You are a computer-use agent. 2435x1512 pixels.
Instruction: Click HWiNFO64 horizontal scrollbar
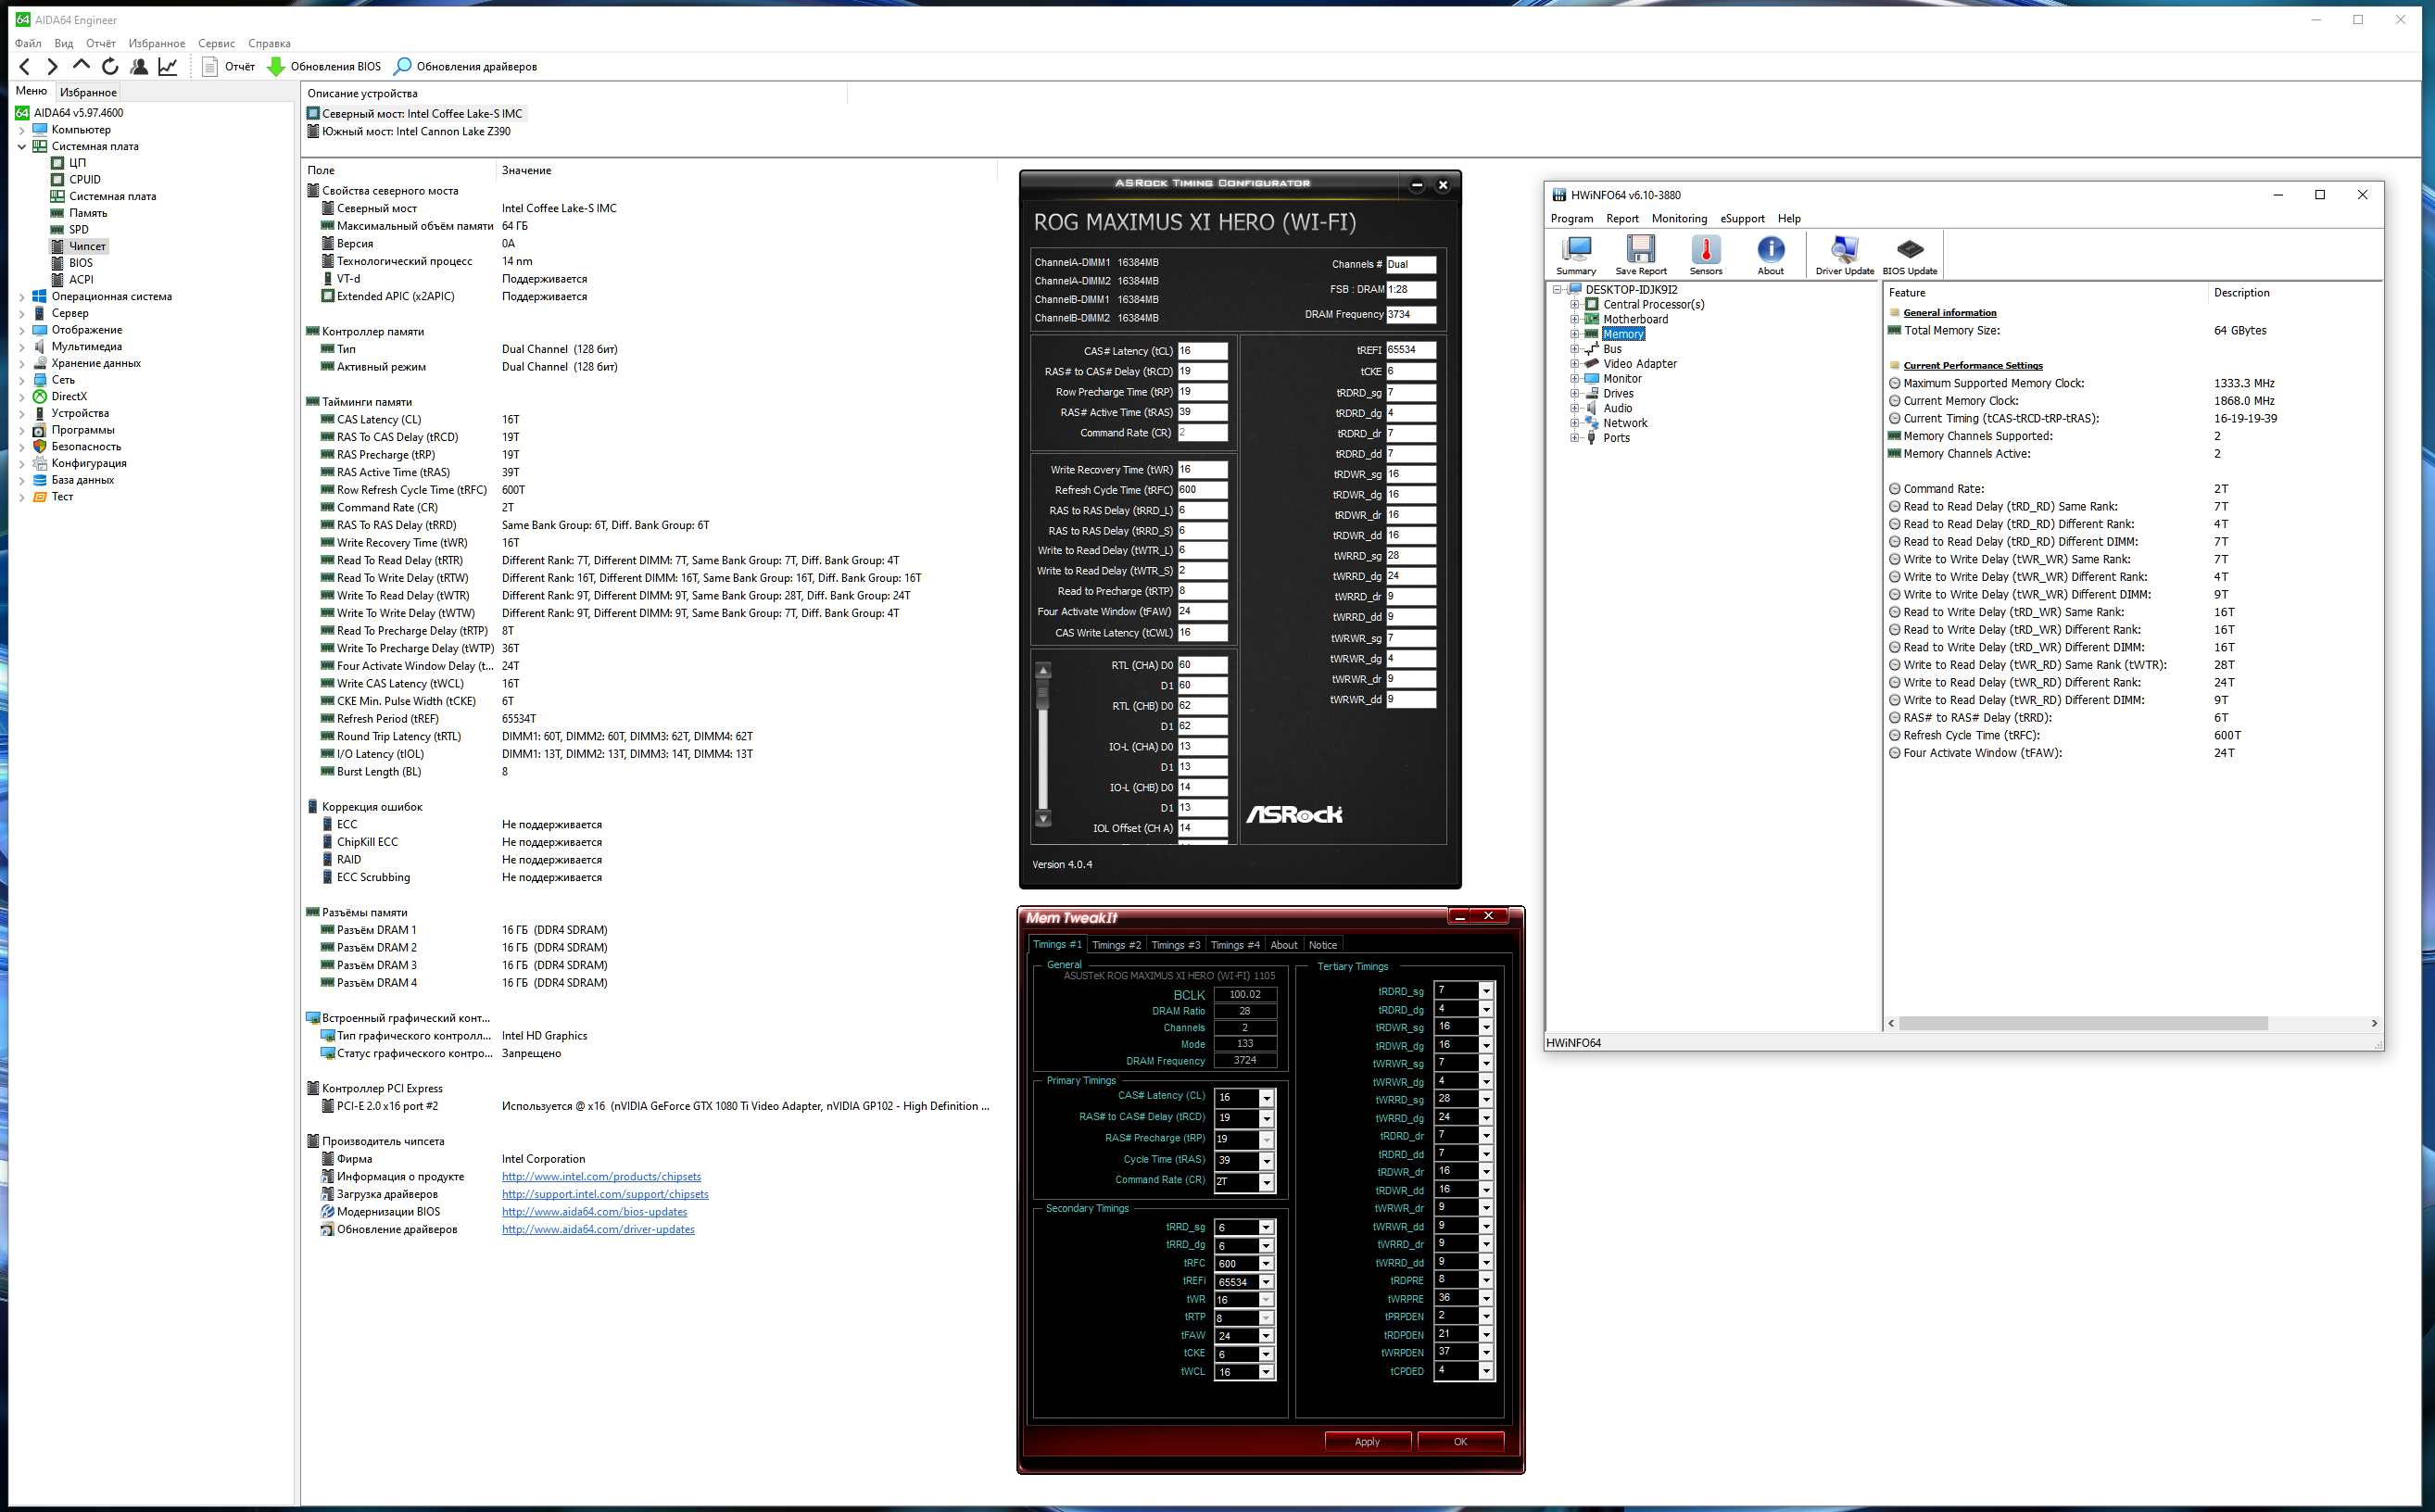point(2083,1023)
